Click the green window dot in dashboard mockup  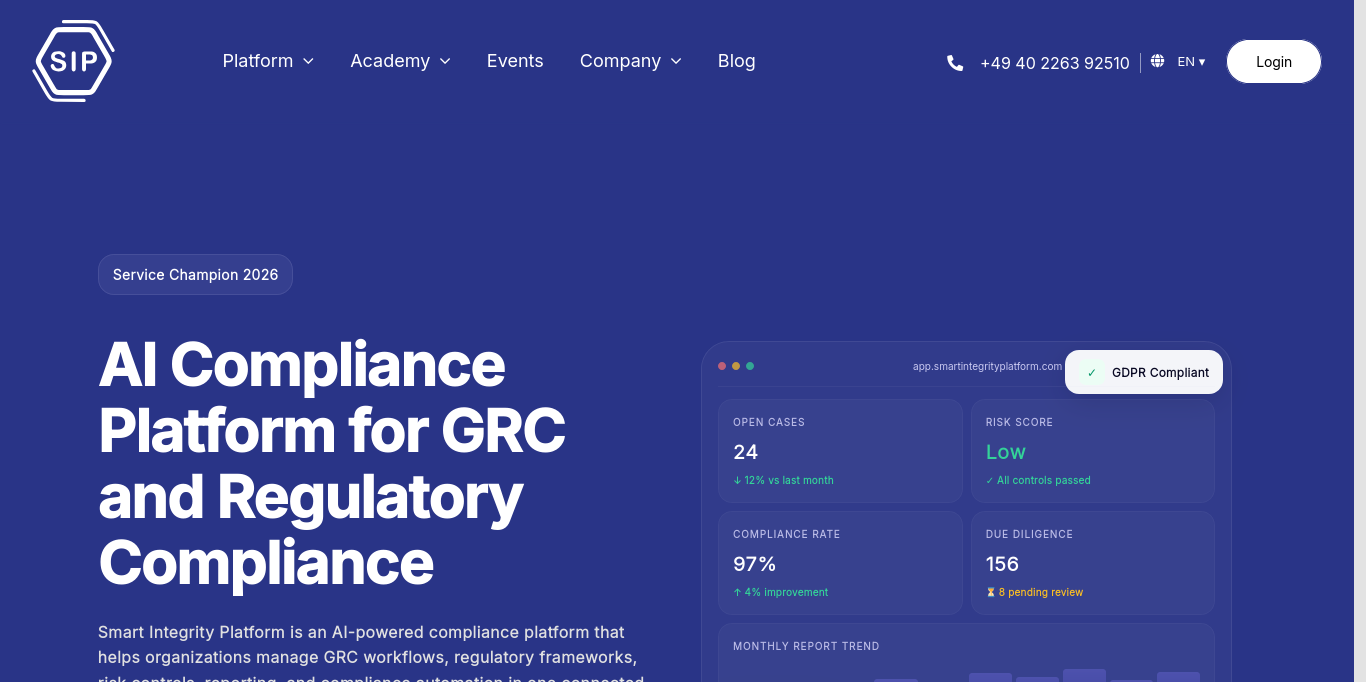[x=750, y=366]
